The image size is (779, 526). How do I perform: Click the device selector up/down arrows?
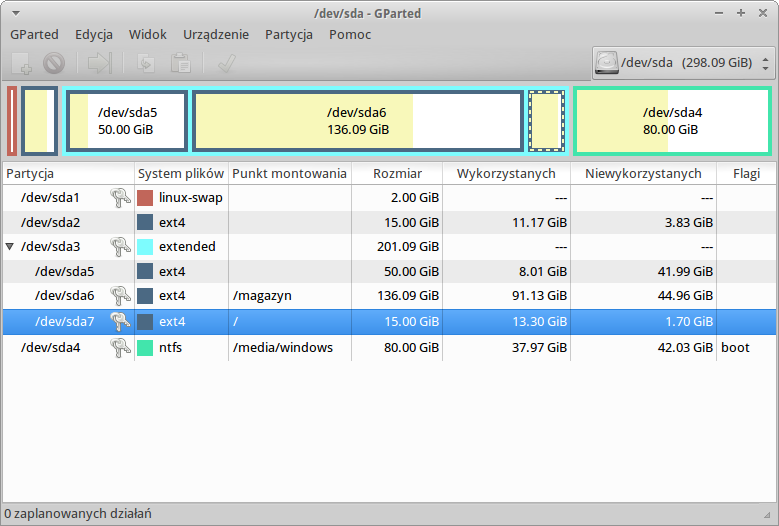765,63
